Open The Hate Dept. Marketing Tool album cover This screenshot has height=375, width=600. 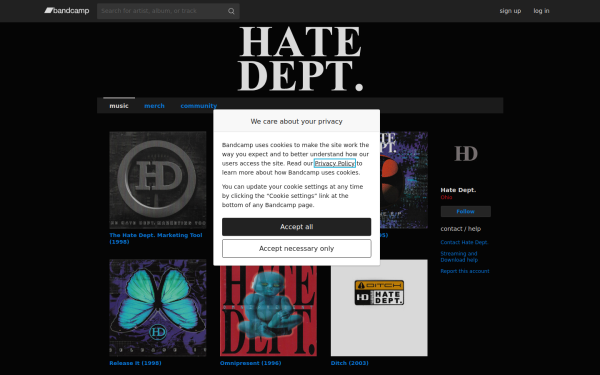pos(158,180)
